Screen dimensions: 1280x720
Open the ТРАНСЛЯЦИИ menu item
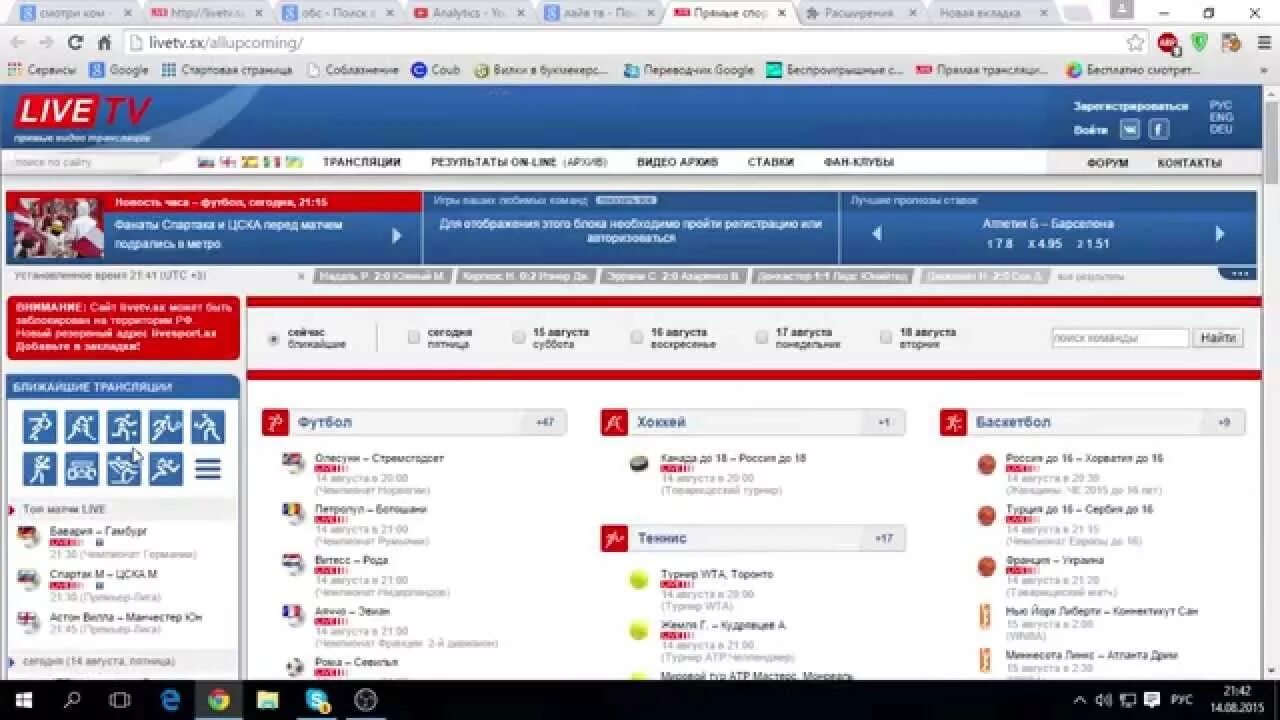(x=361, y=162)
